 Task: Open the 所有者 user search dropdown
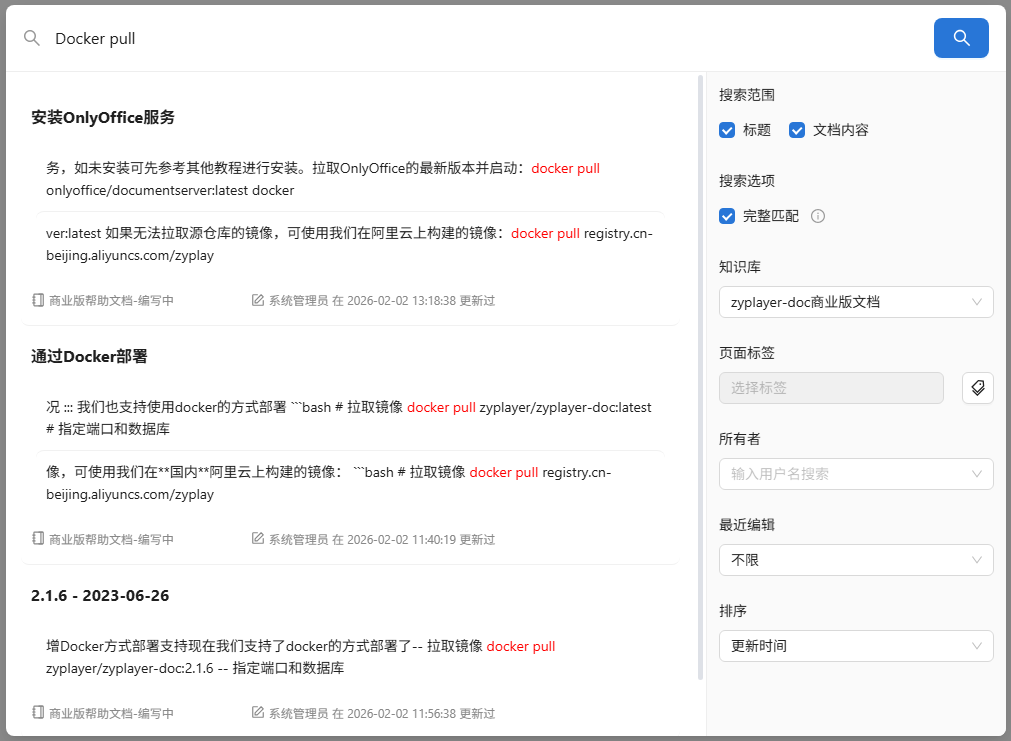(x=856, y=474)
